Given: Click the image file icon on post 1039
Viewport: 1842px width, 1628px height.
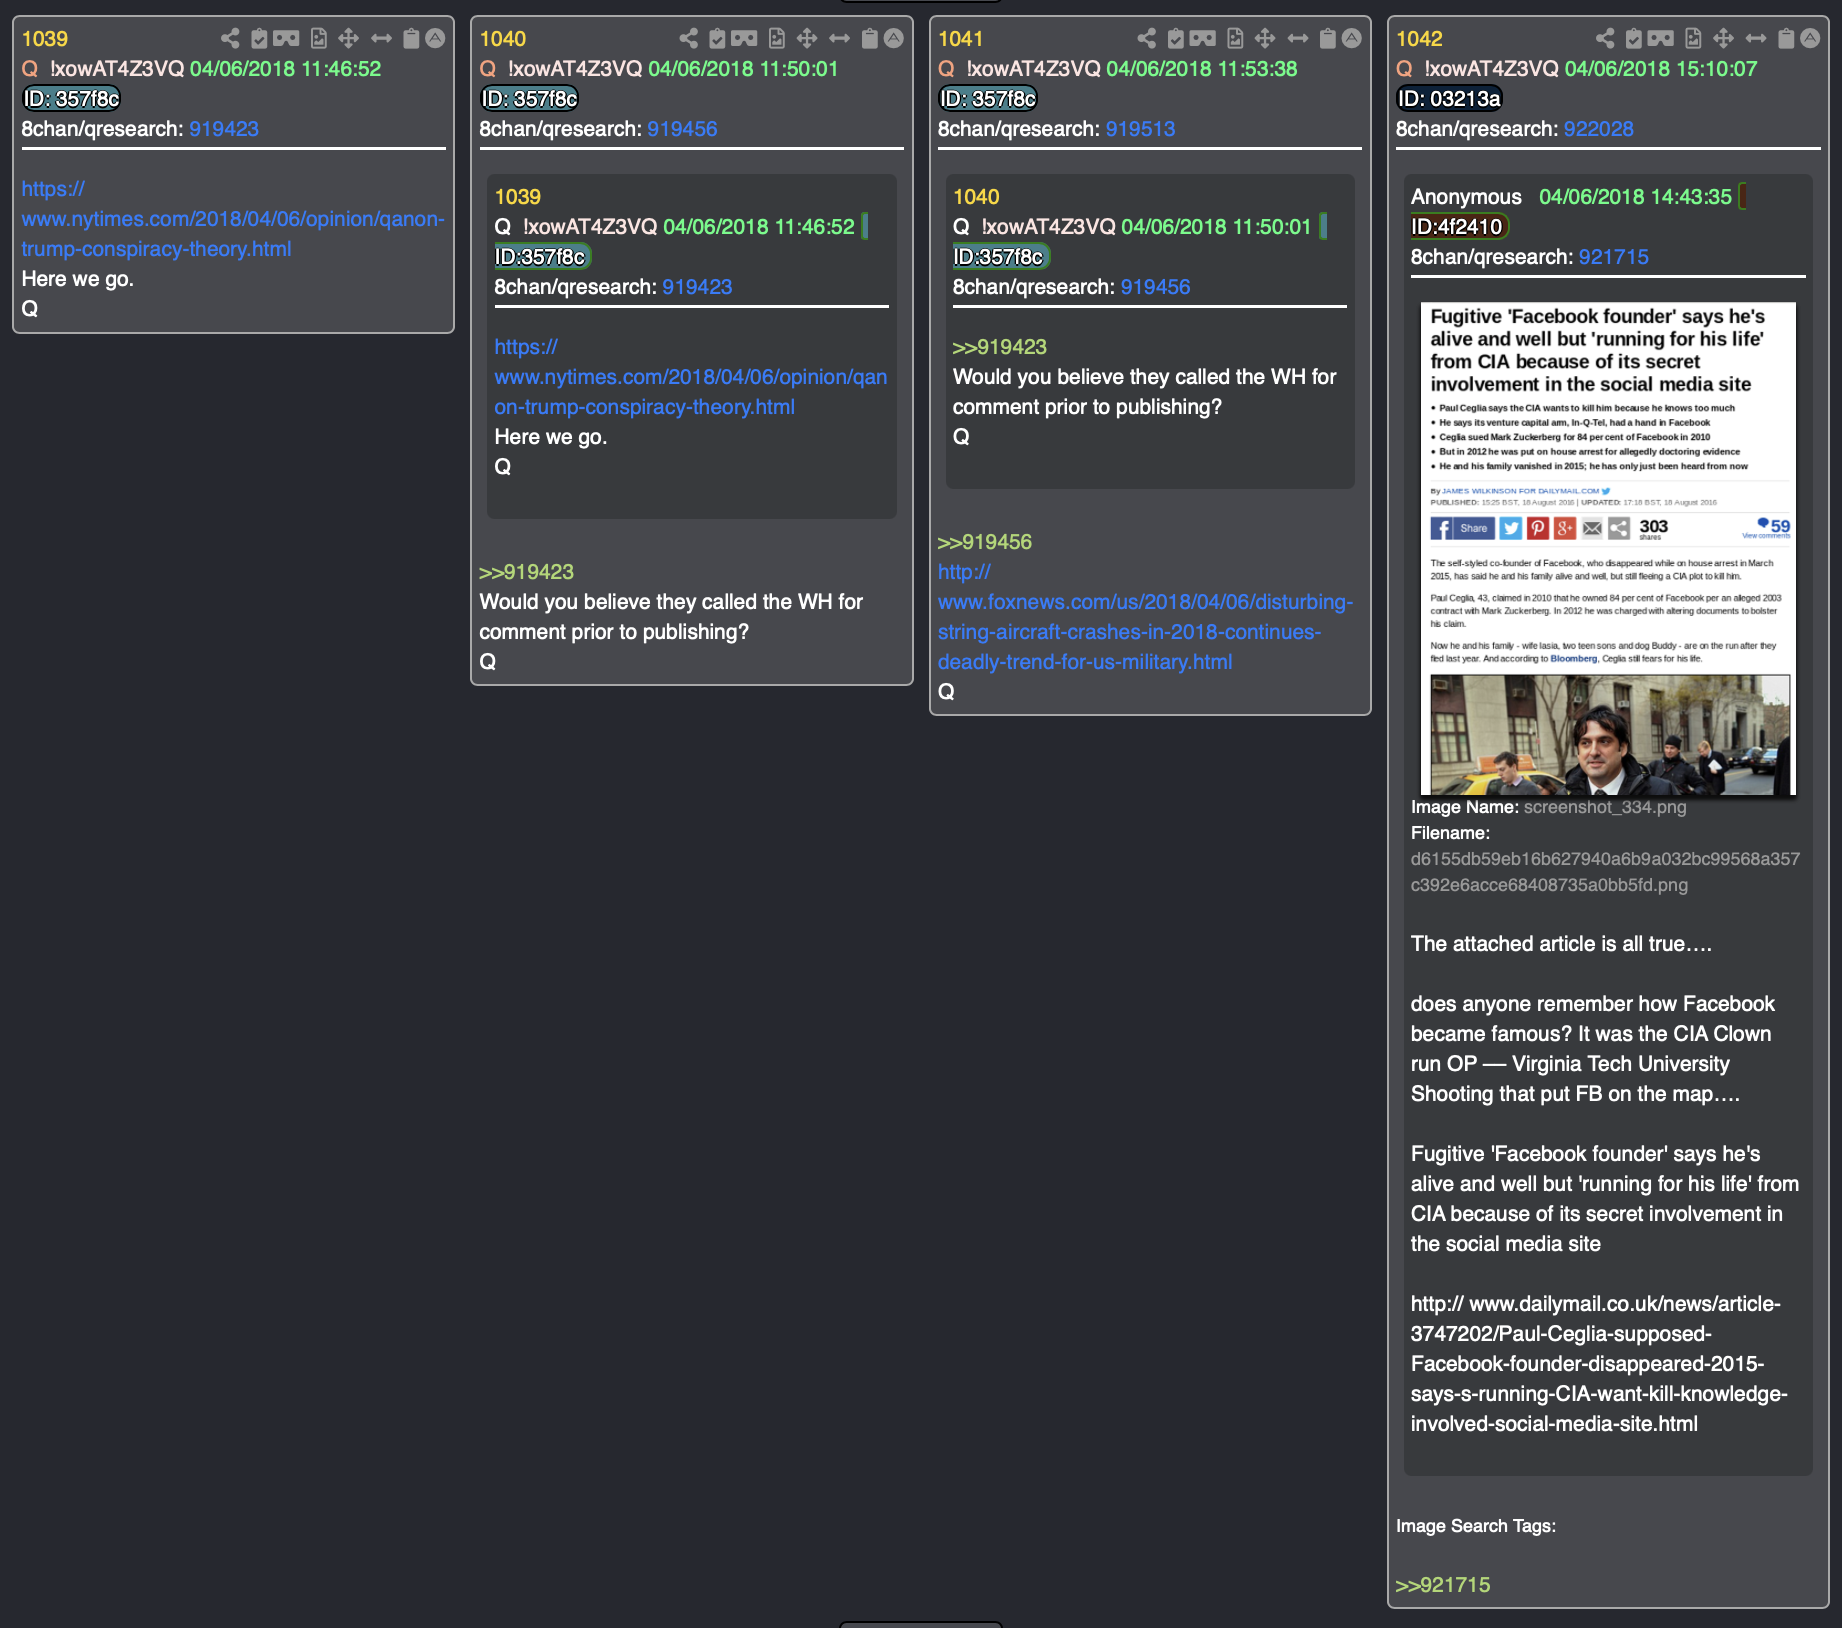Looking at the screenshot, I should 319,38.
